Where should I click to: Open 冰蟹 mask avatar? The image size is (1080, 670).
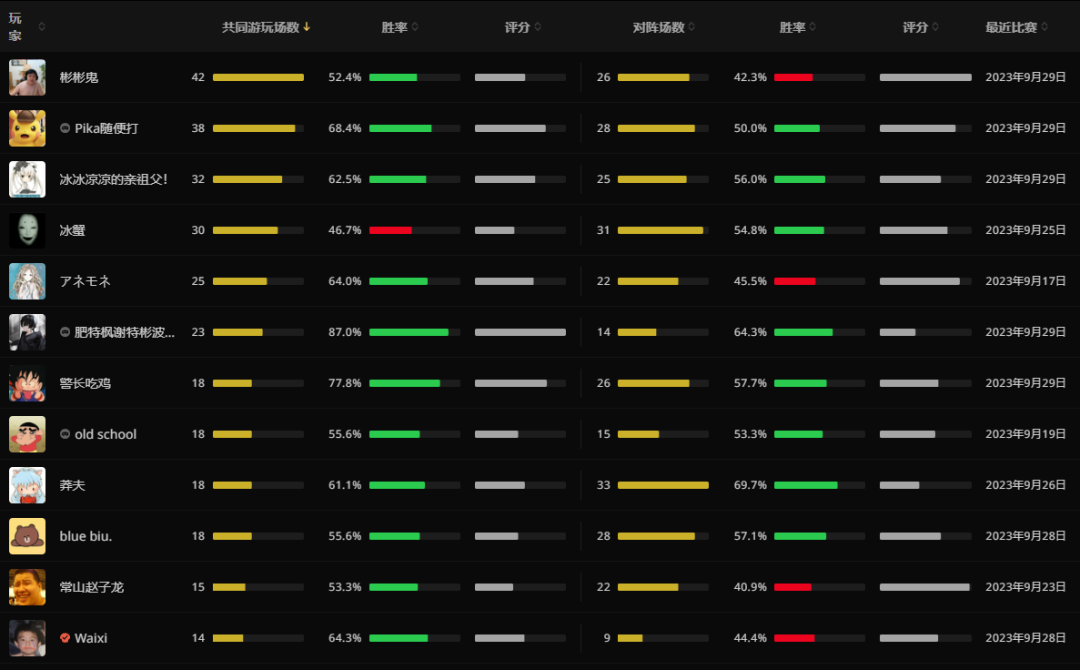(28, 230)
